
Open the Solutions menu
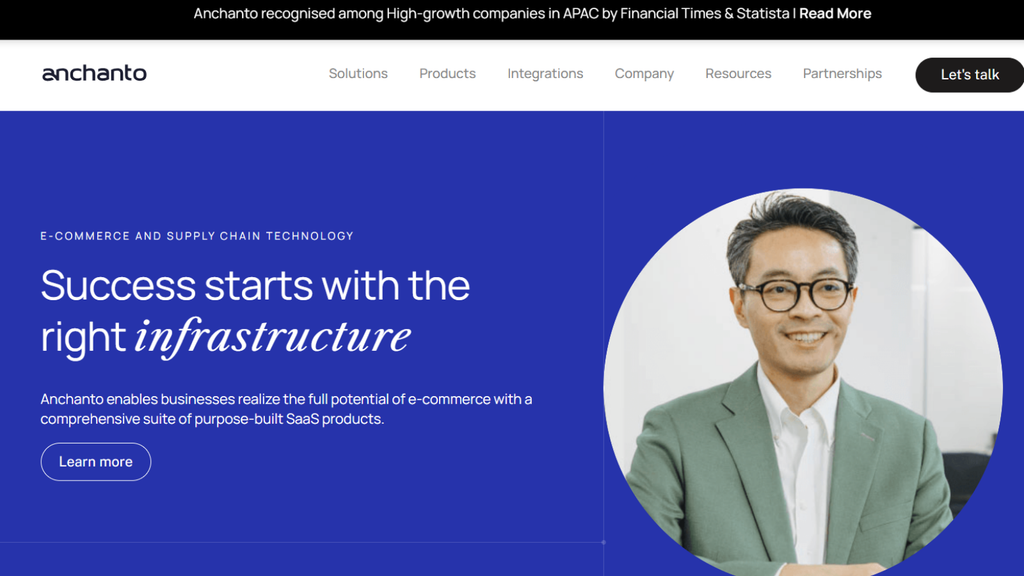(358, 73)
